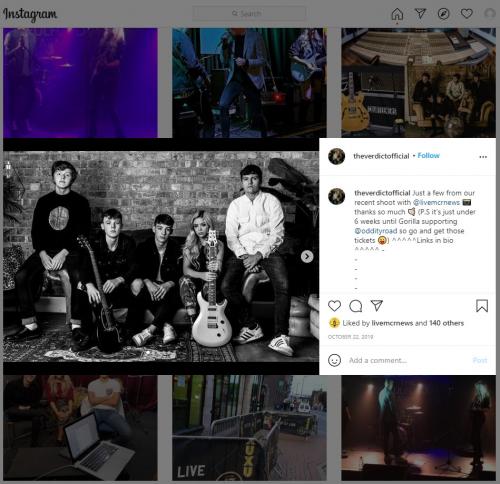Open the October 22, 2019 date link

pos(350,337)
